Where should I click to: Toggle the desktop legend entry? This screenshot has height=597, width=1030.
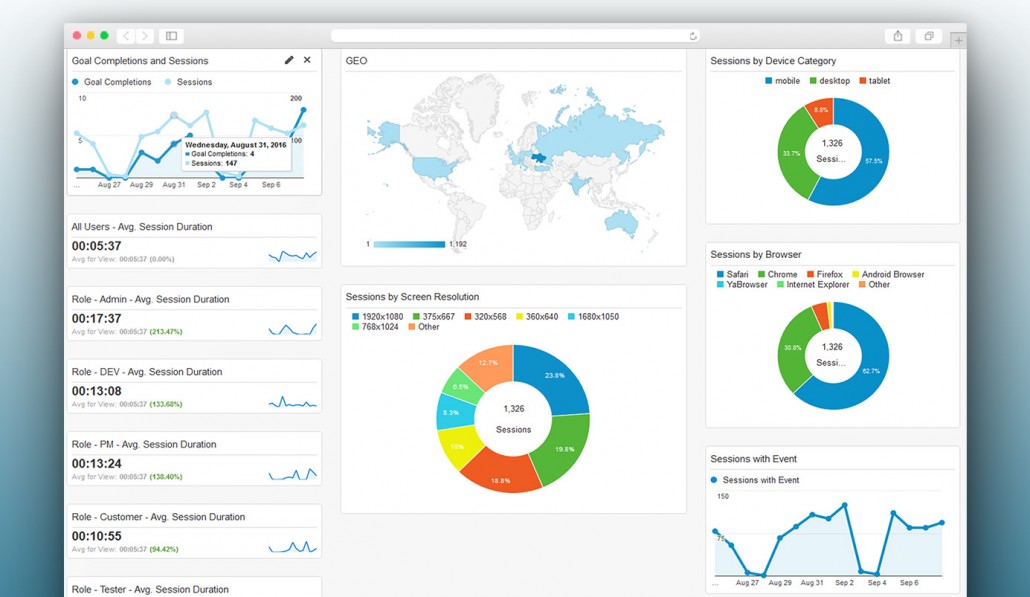(x=830, y=81)
